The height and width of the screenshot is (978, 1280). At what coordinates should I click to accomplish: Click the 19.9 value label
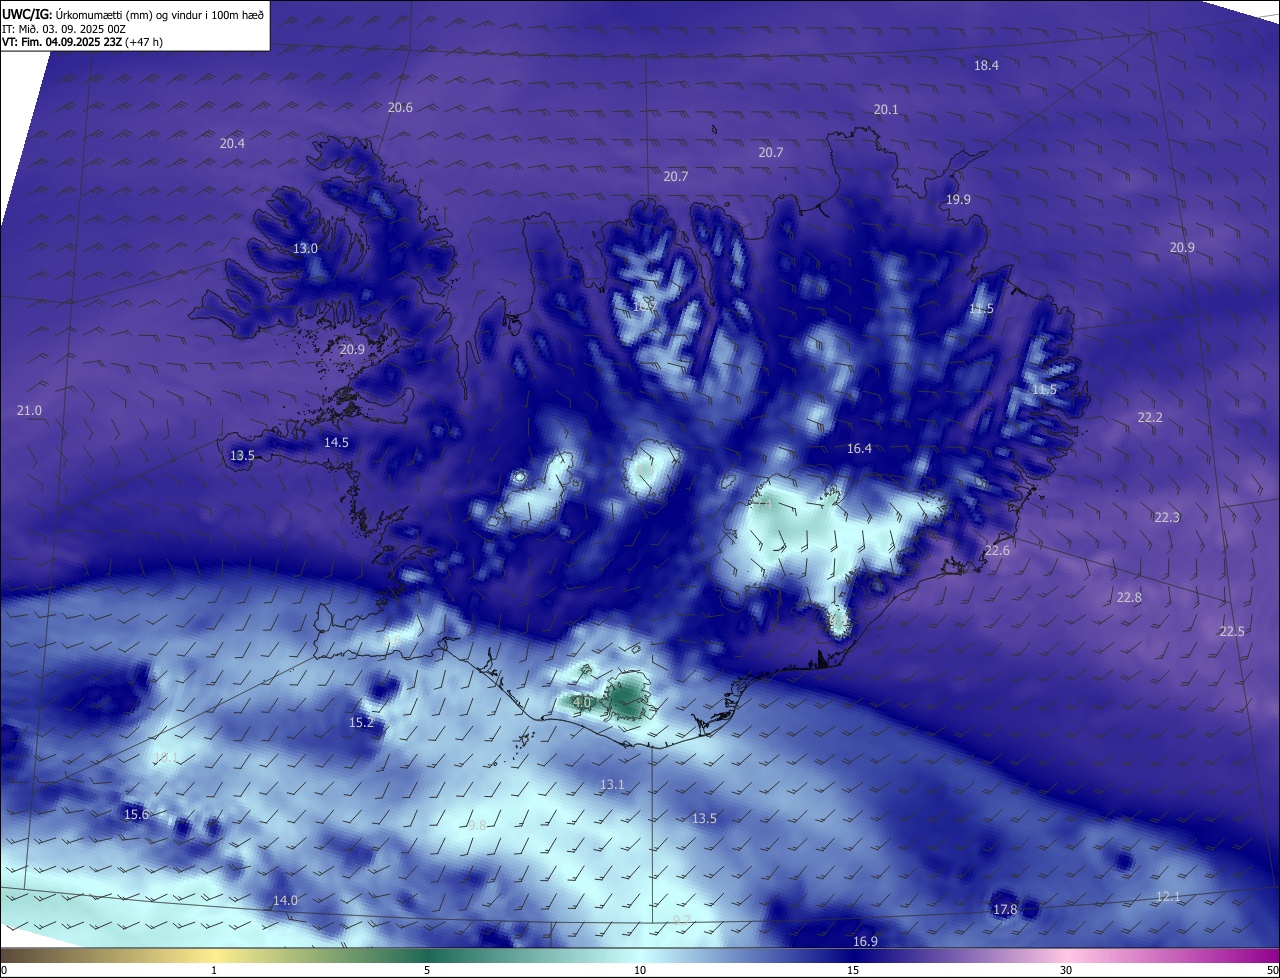pyautogui.click(x=958, y=199)
